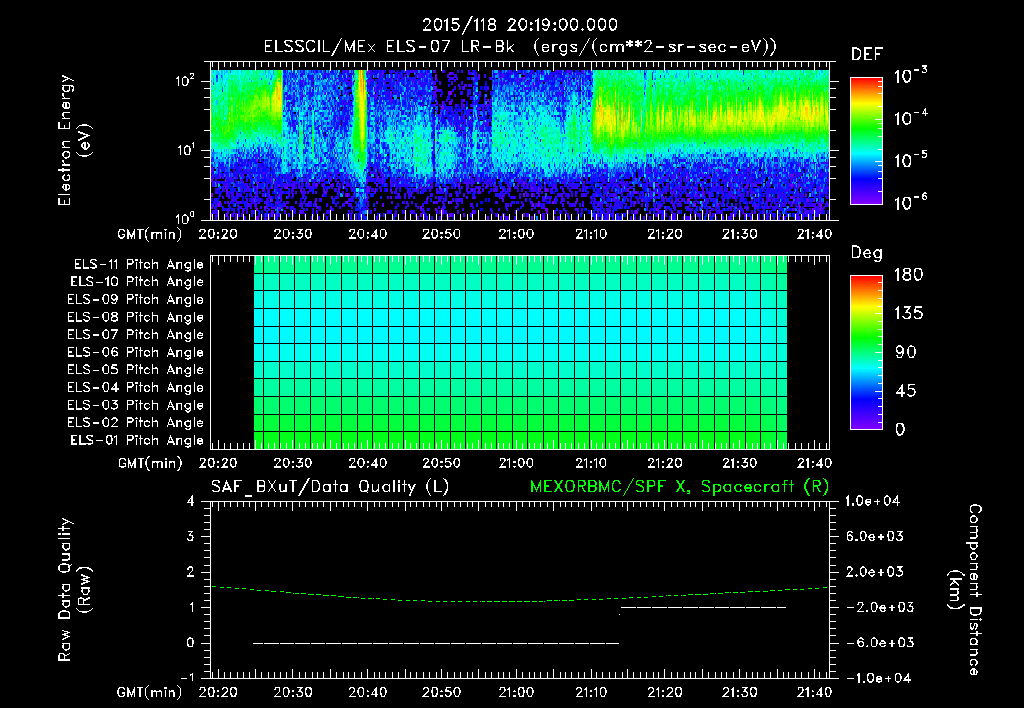1024x708 pixels.
Task: Click the 180 tick on Deg scale
Action: pos(908,274)
